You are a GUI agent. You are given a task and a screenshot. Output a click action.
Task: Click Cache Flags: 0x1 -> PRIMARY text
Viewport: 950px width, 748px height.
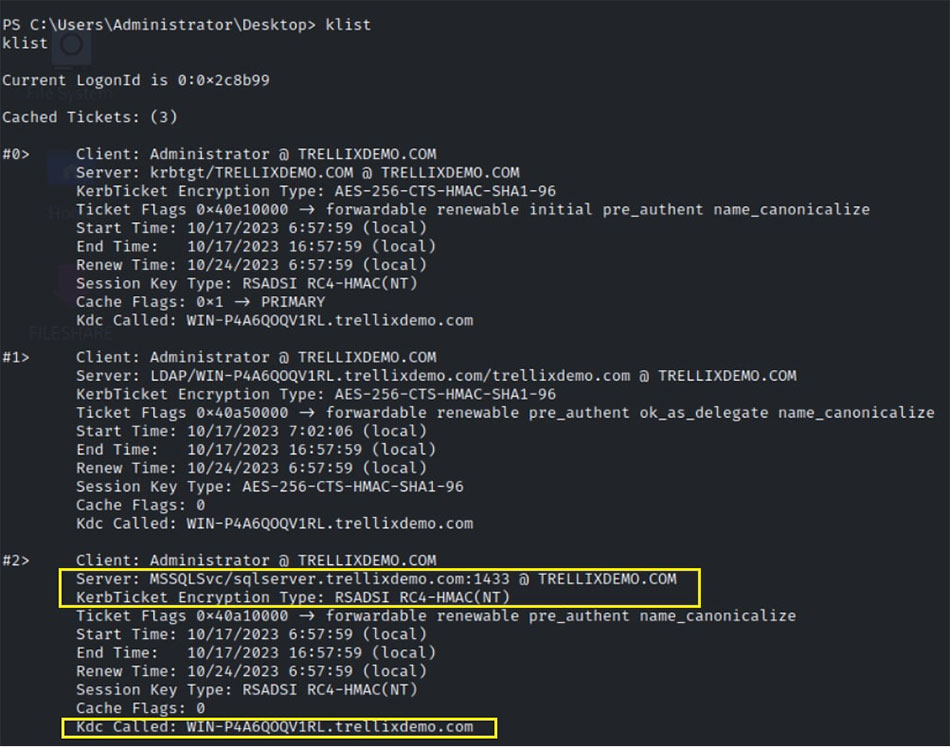click(x=201, y=302)
